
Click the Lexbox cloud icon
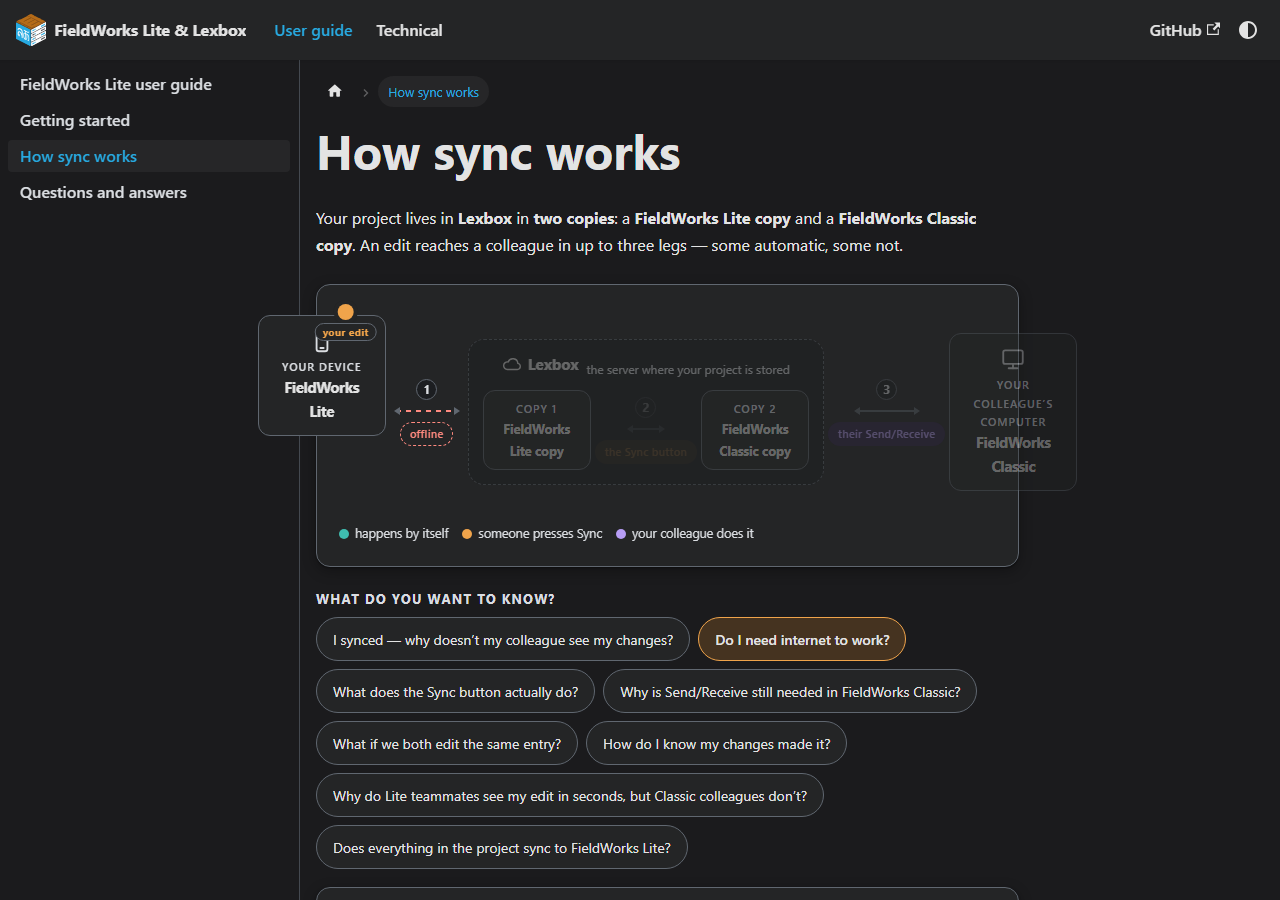pos(512,365)
